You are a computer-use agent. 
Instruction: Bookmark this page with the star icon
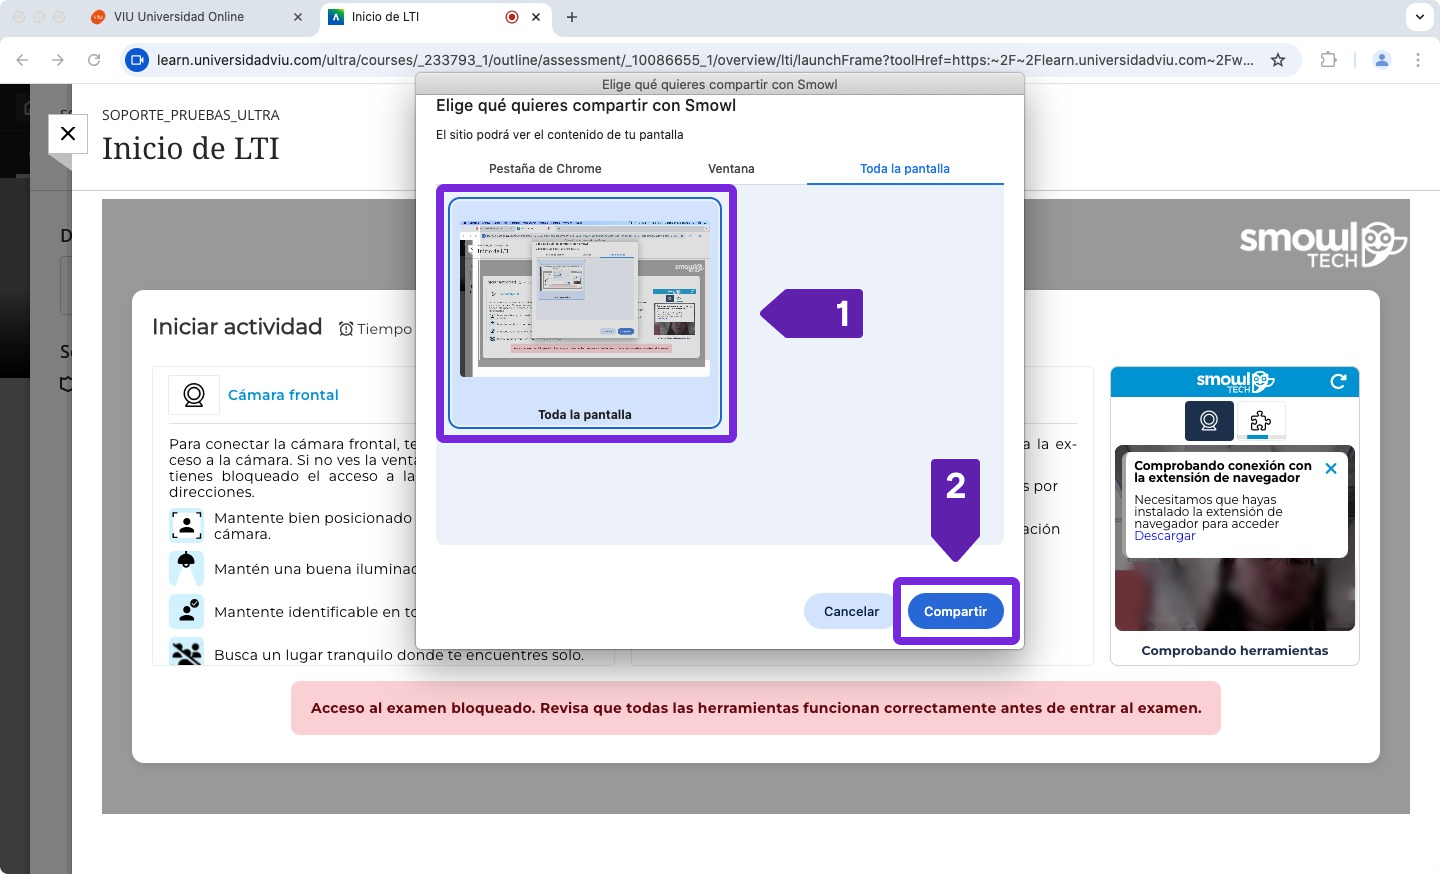[1277, 60]
